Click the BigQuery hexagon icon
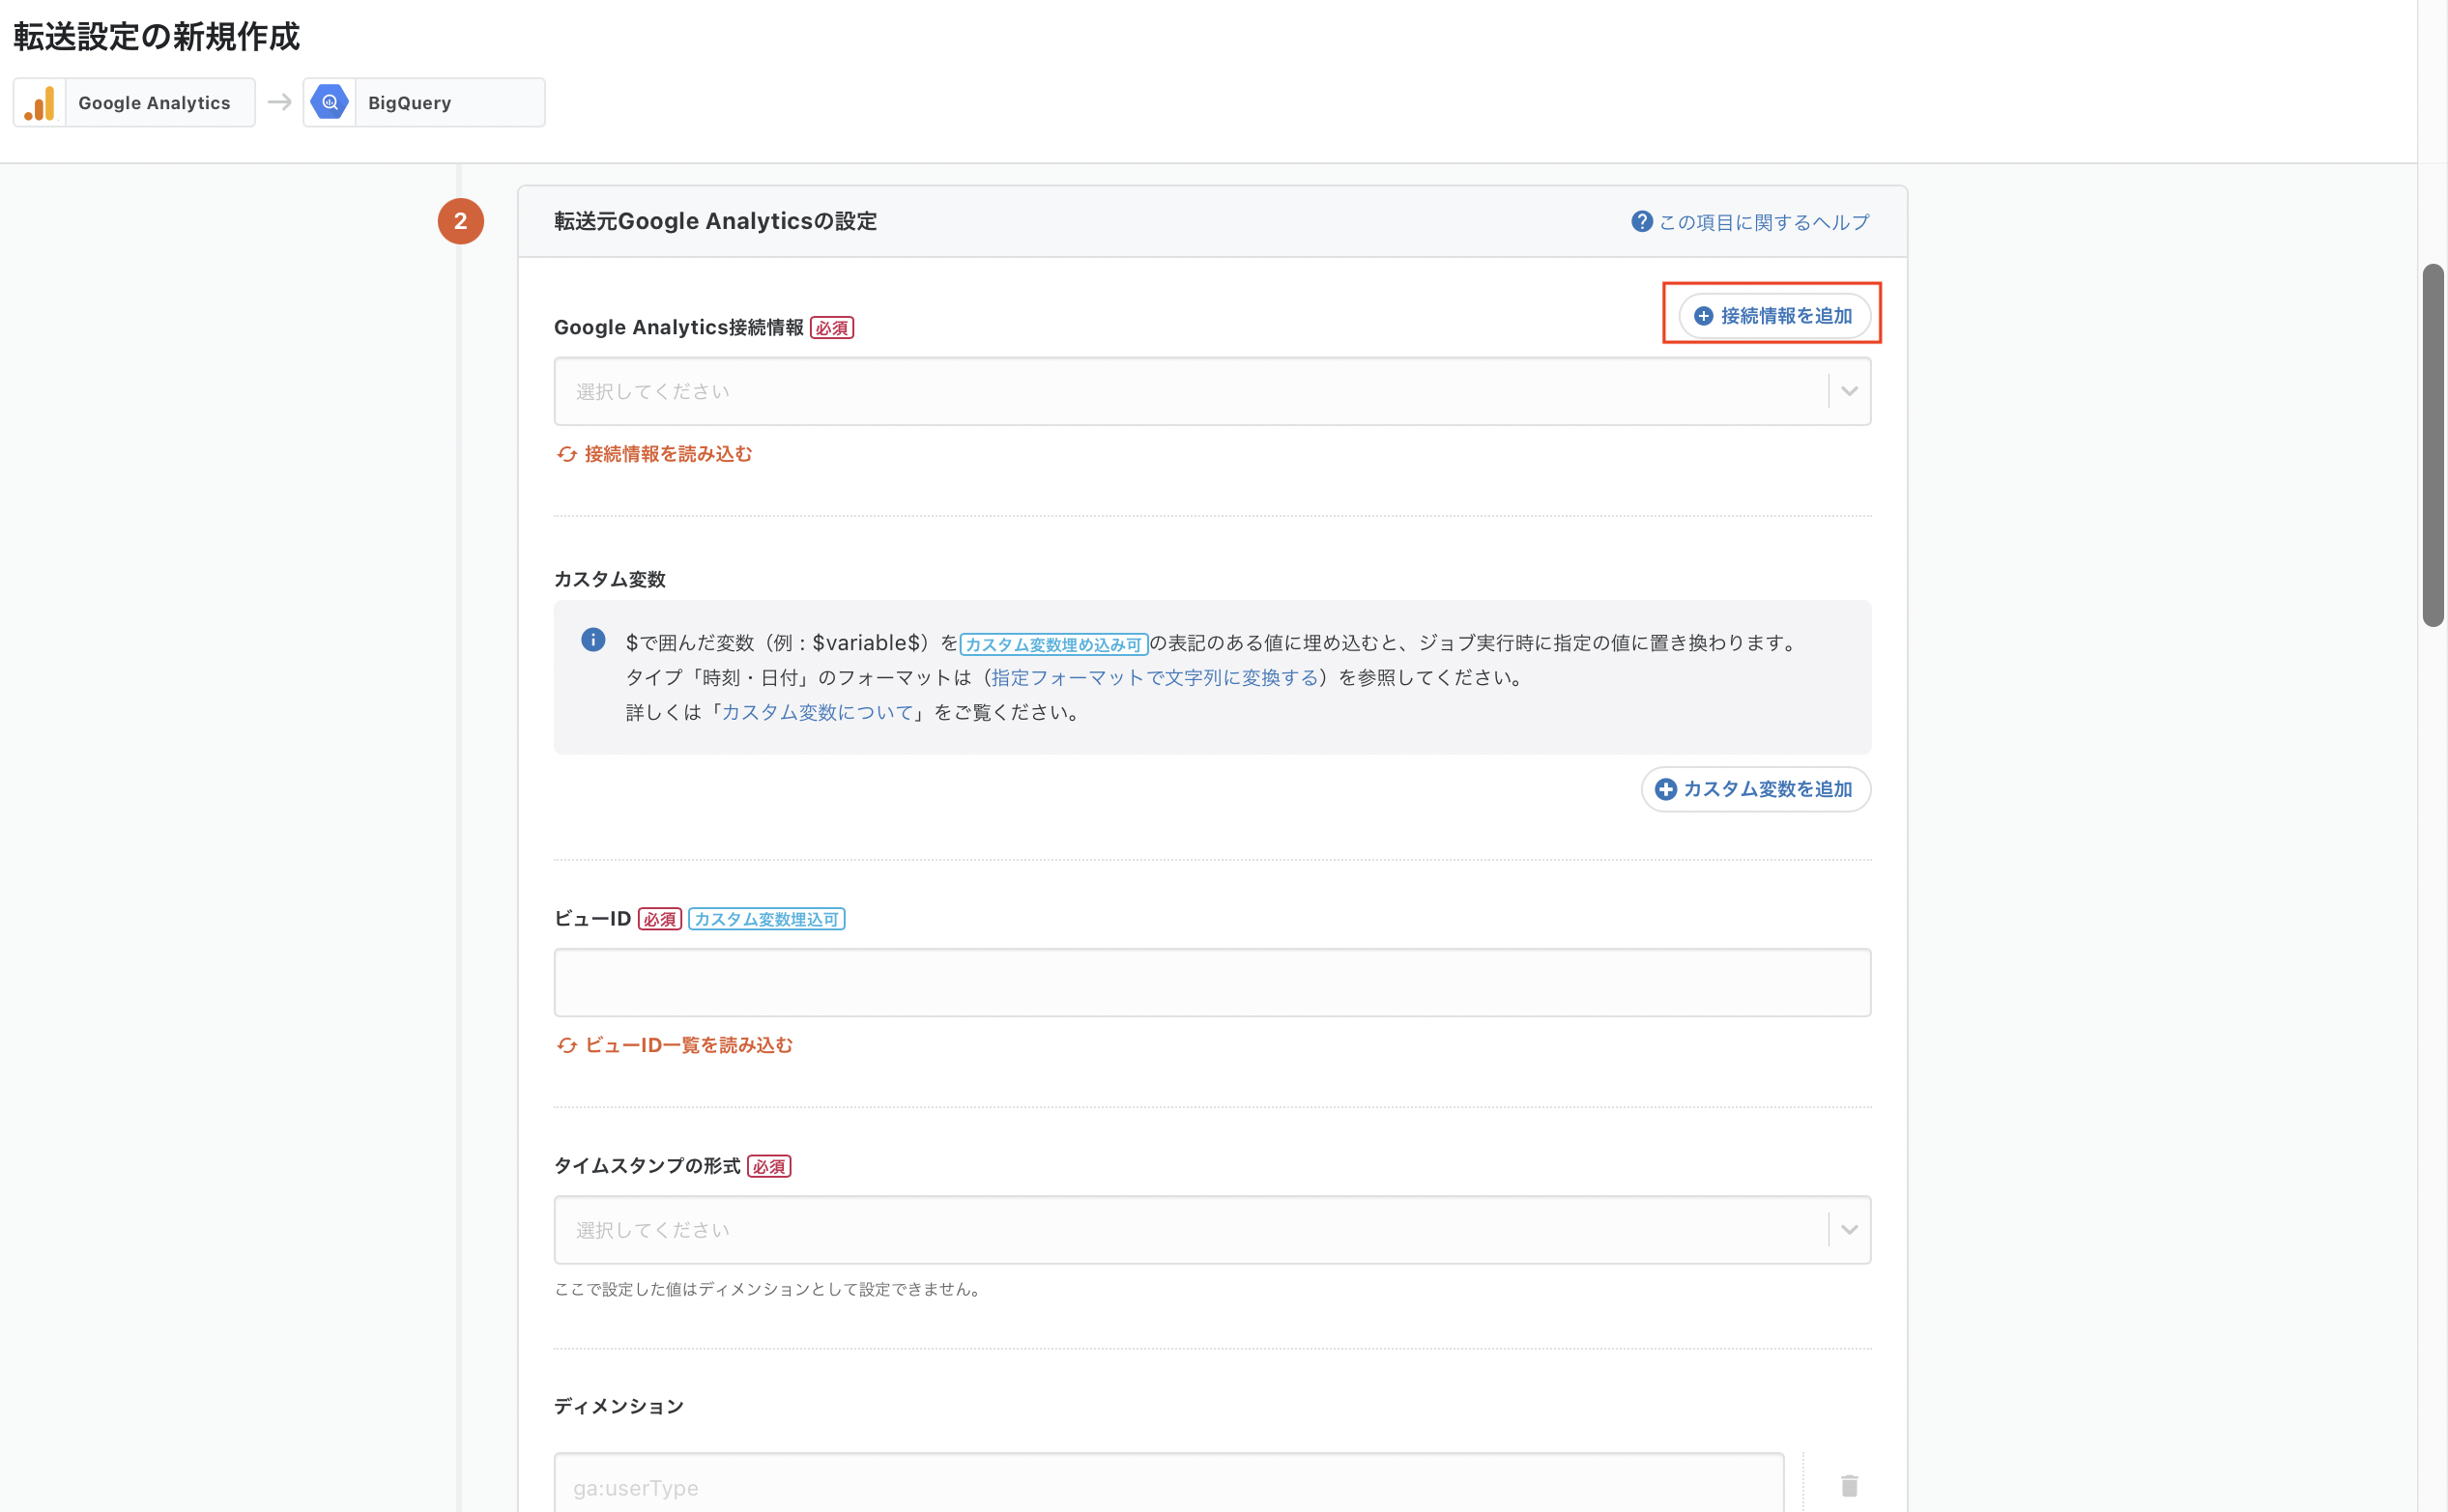 [x=330, y=102]
